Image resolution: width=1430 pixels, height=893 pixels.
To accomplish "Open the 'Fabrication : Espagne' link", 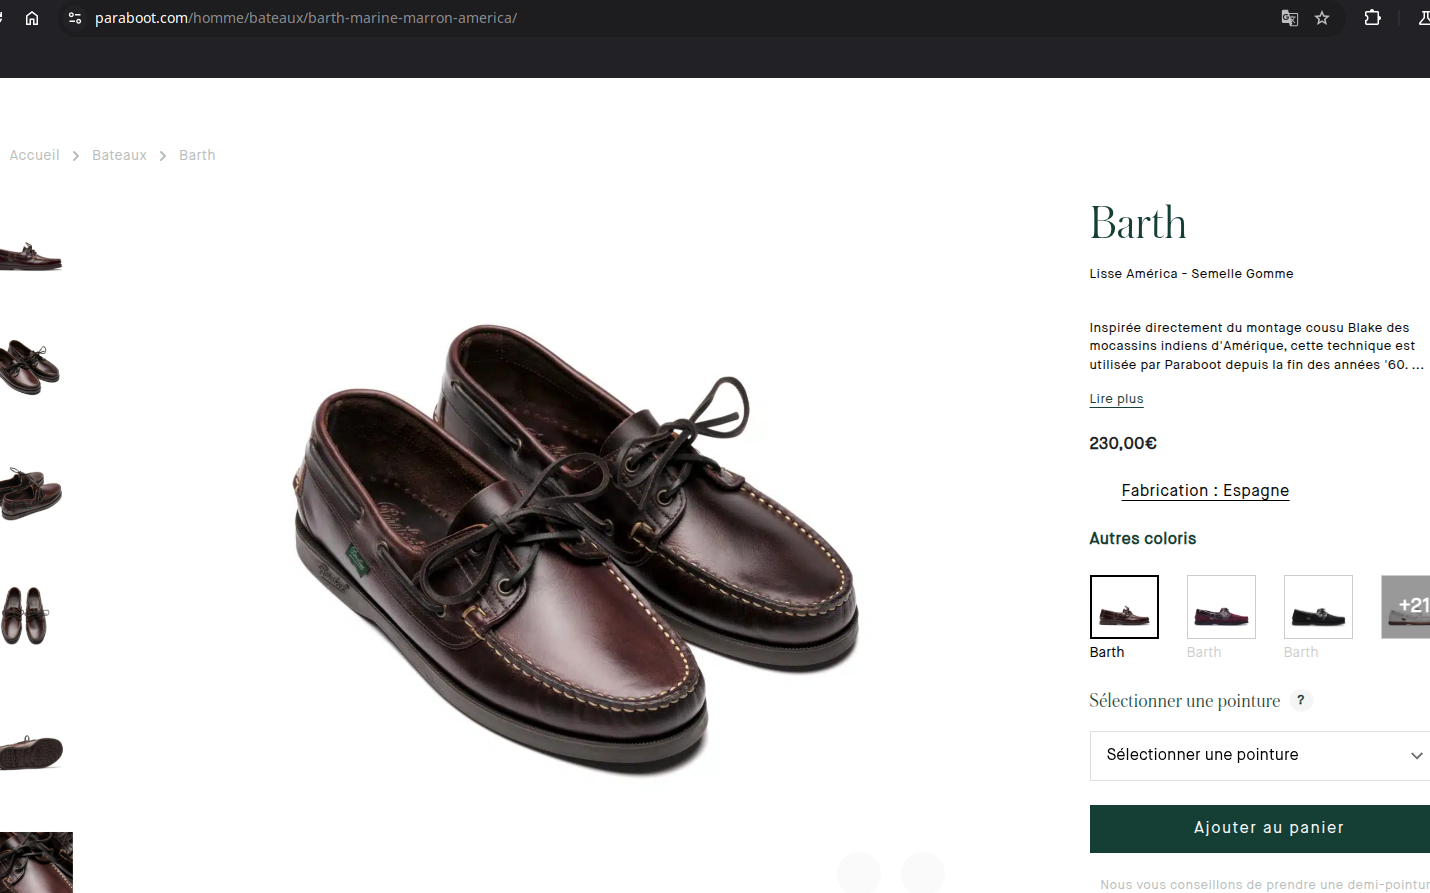I will [x=1205, y=490].
